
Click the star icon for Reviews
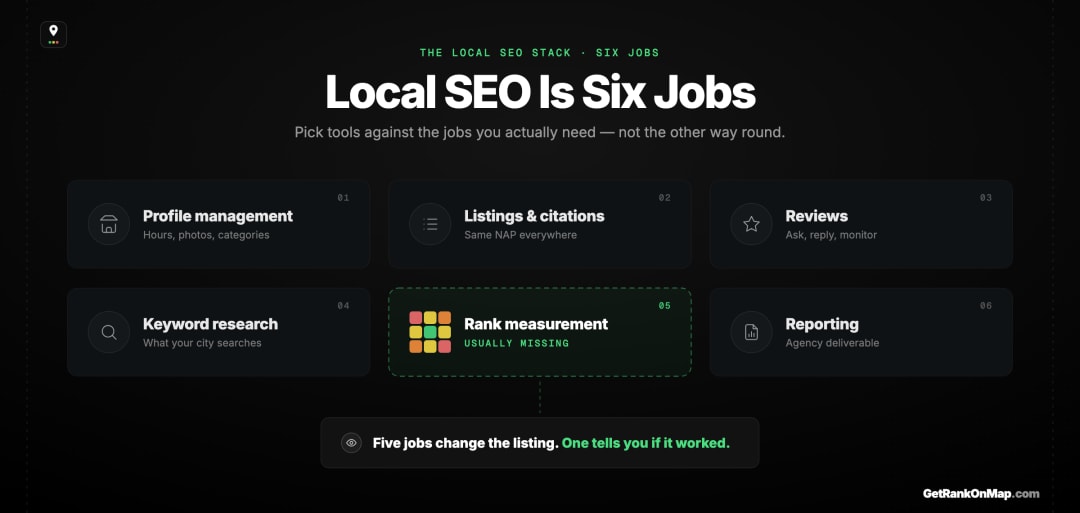(751, 224)
